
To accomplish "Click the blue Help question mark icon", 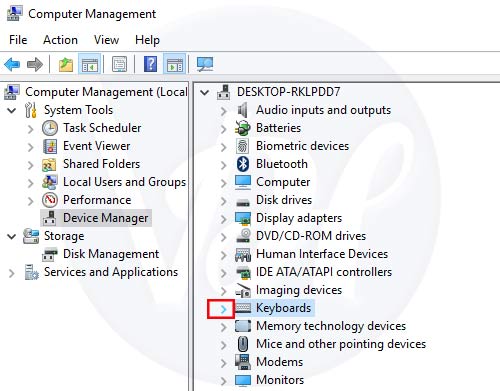I will pyautogui.click(x=150, y=64).
